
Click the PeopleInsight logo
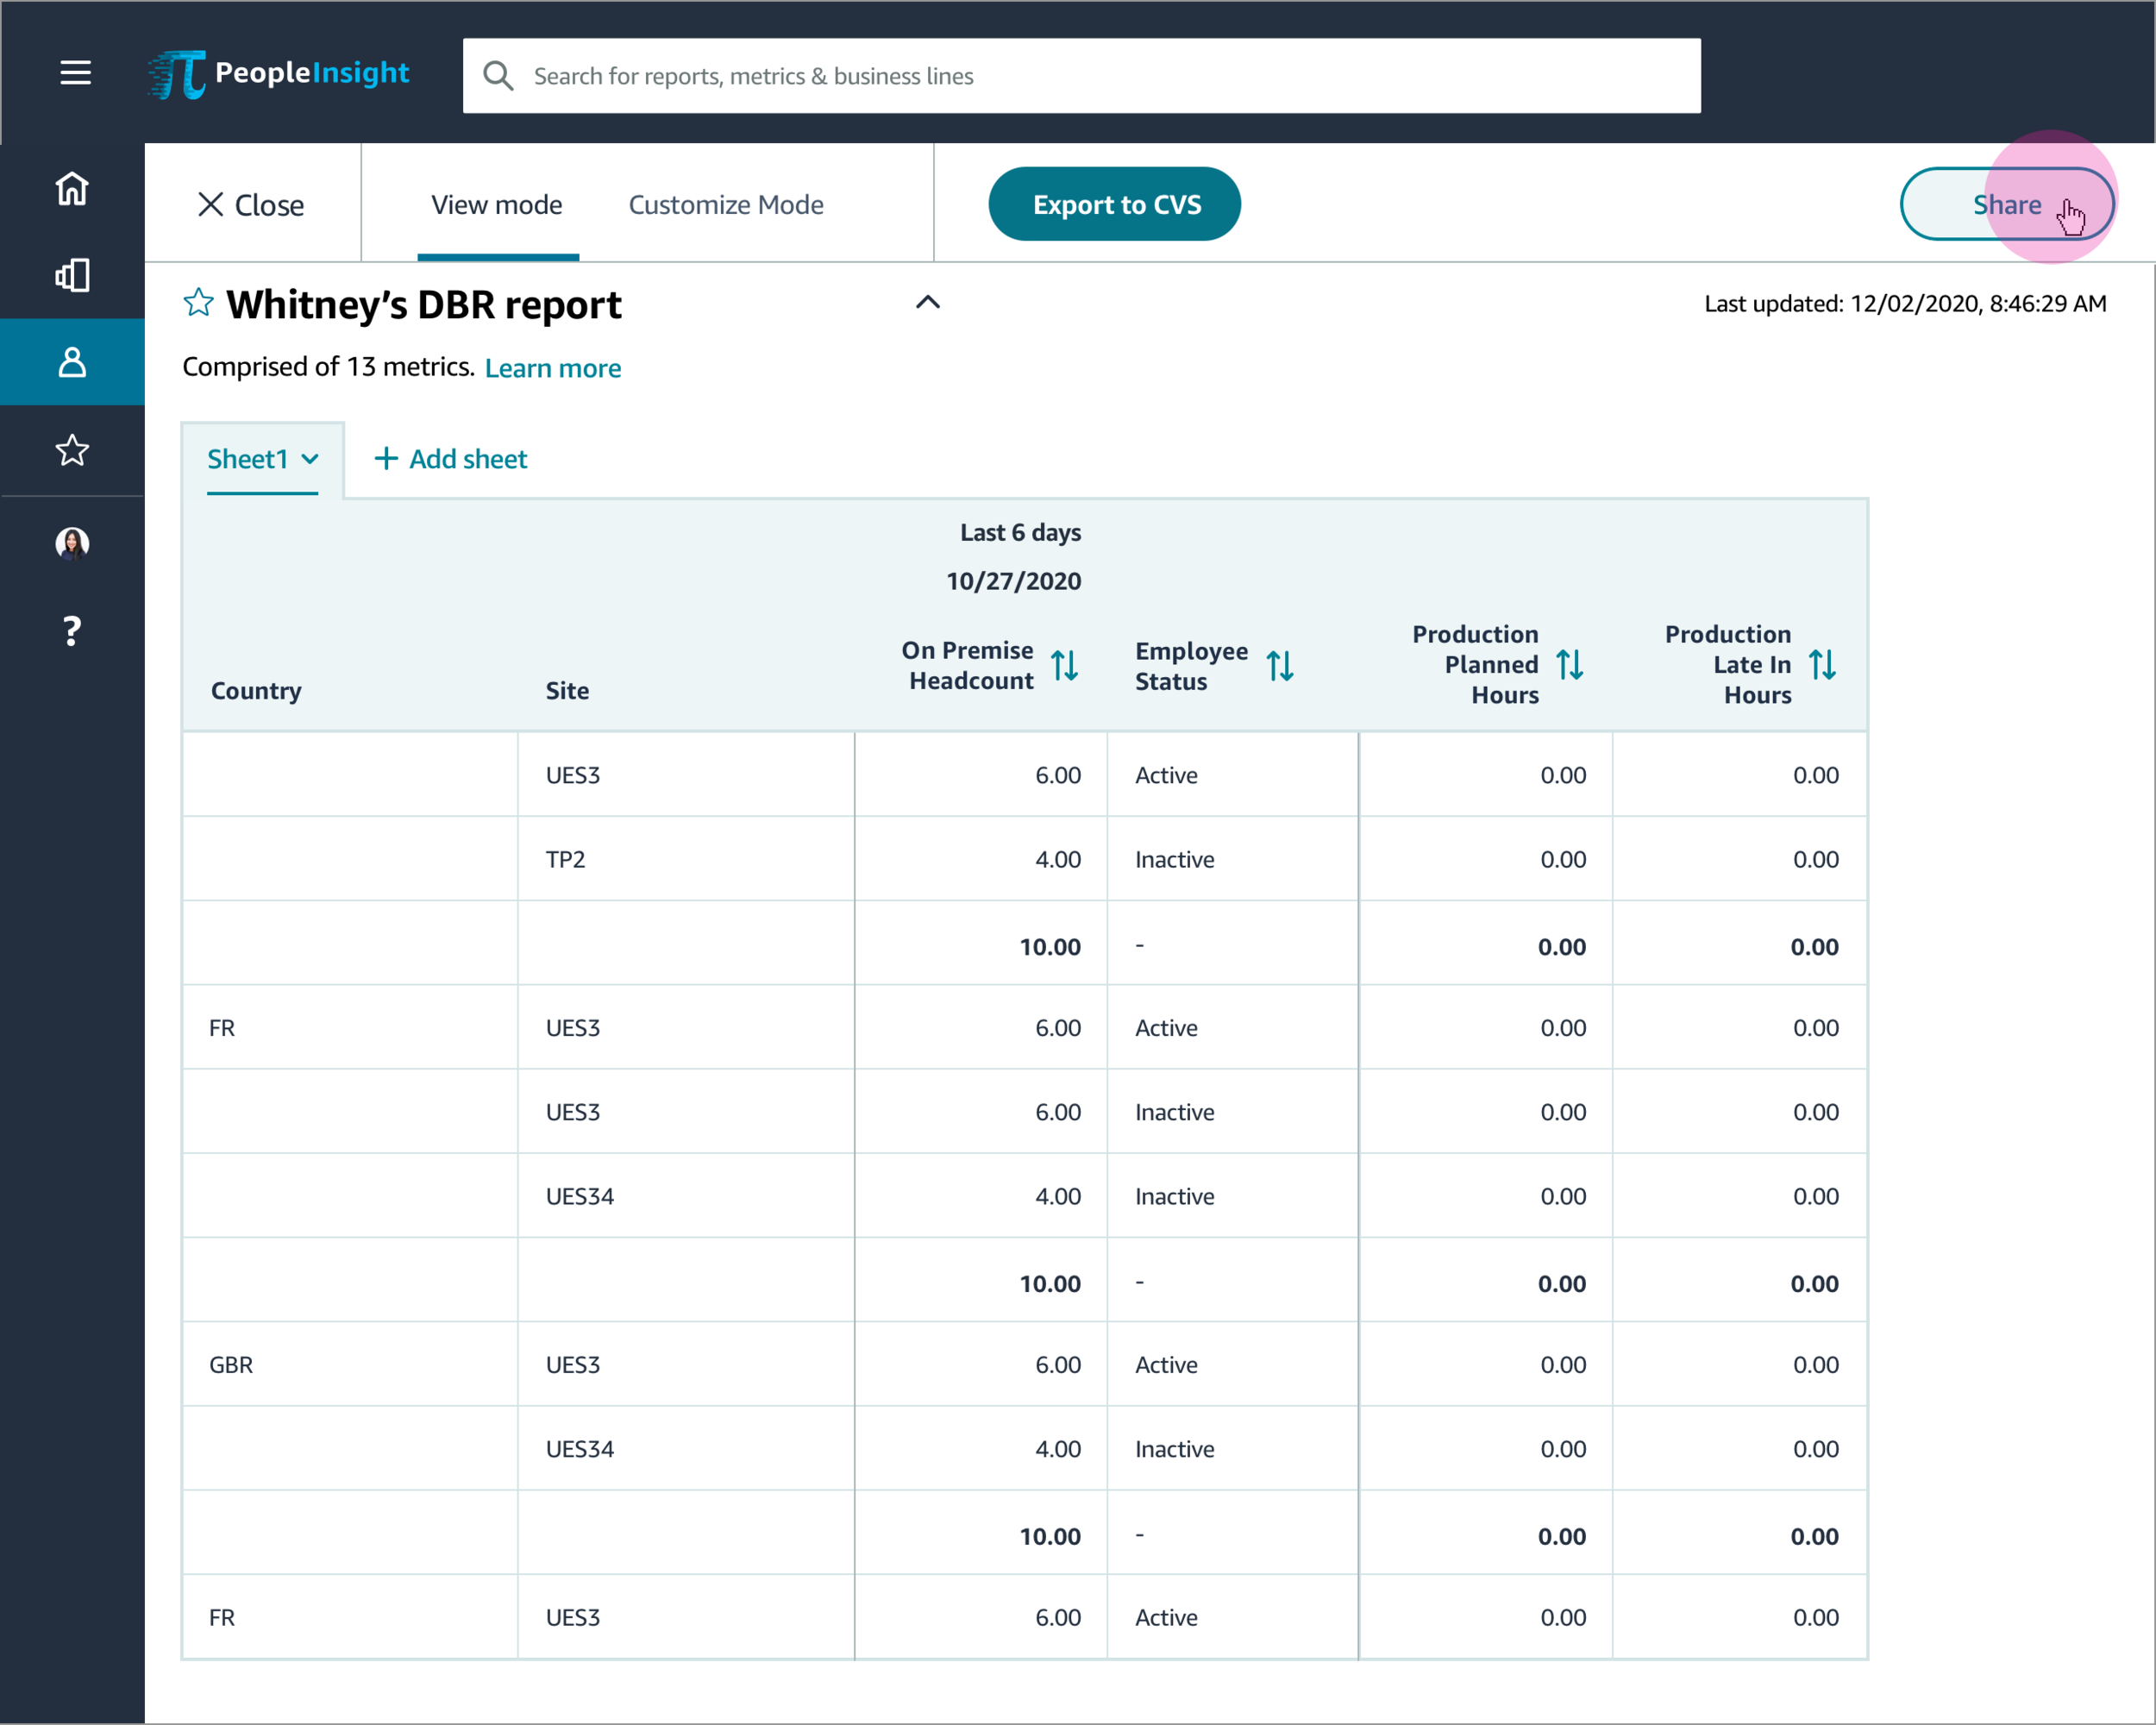pos(279,74)
